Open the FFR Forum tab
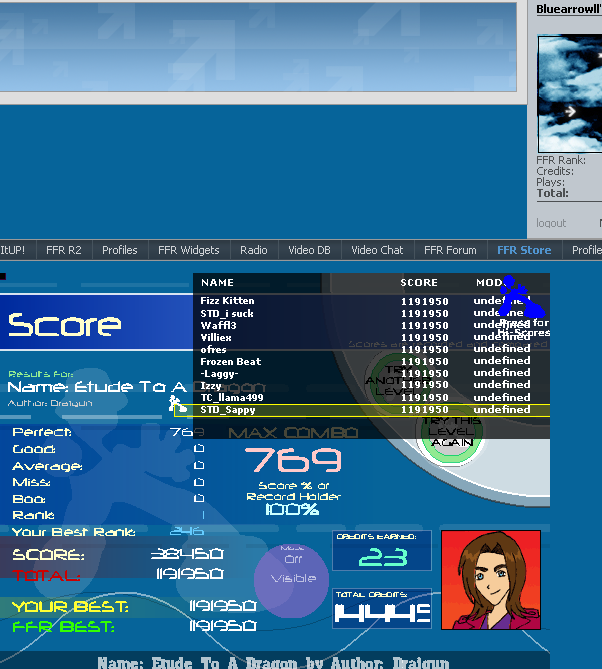 click(450, 250)
